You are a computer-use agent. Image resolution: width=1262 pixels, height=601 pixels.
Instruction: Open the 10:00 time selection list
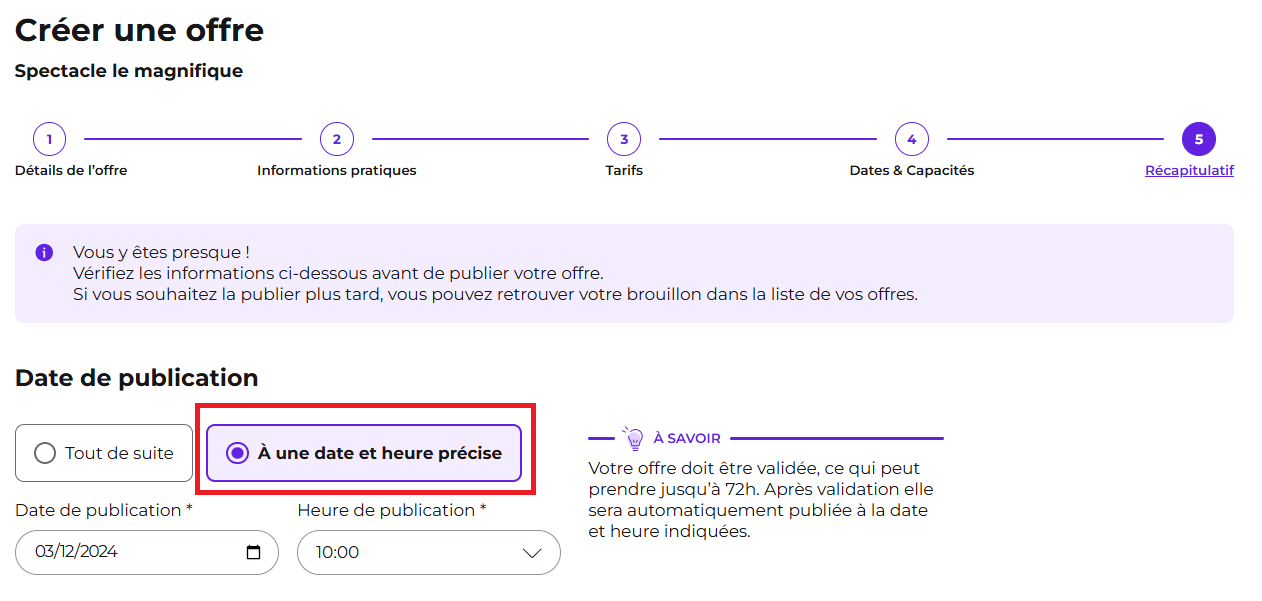[x=429, y=552]
